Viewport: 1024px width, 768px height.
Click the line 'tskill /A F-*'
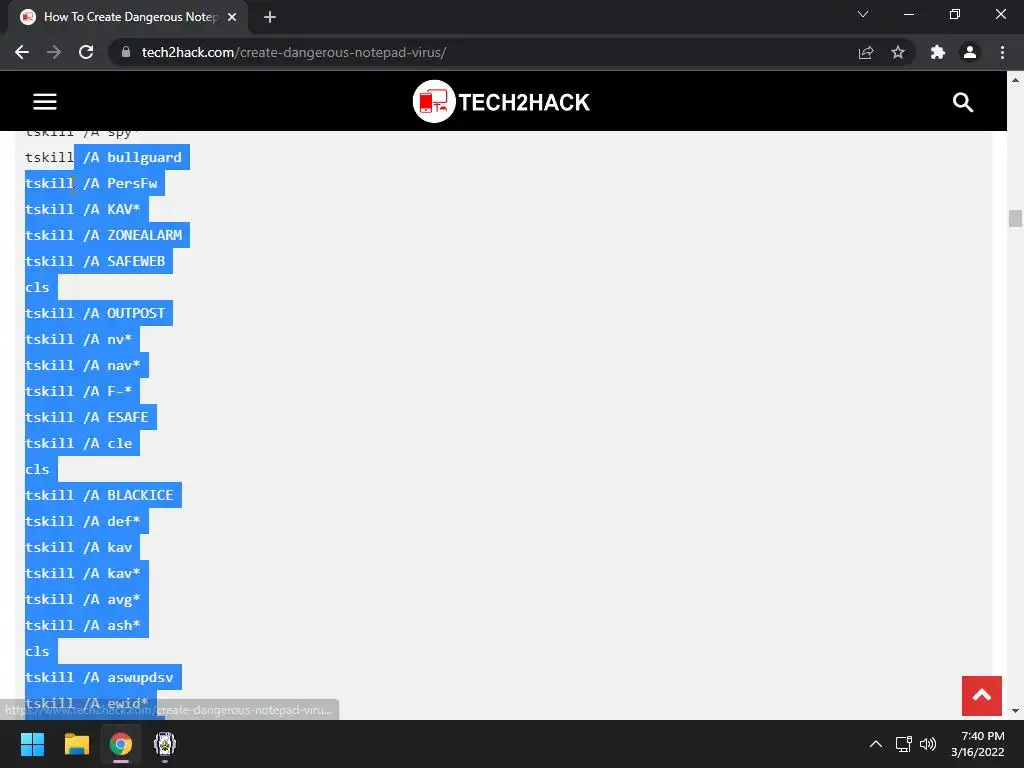pyautogui.click(x=78, y=391)
